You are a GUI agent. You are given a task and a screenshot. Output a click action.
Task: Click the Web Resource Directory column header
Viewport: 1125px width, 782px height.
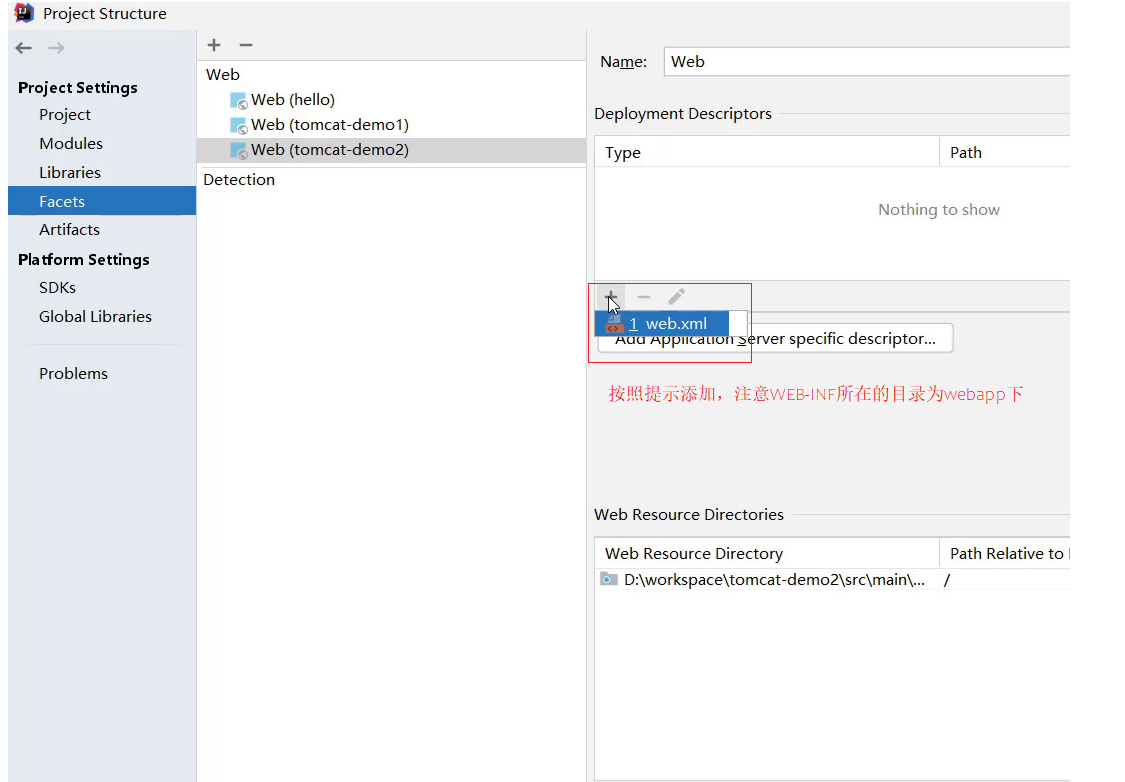pyautogui.click(x=767, y=553)
